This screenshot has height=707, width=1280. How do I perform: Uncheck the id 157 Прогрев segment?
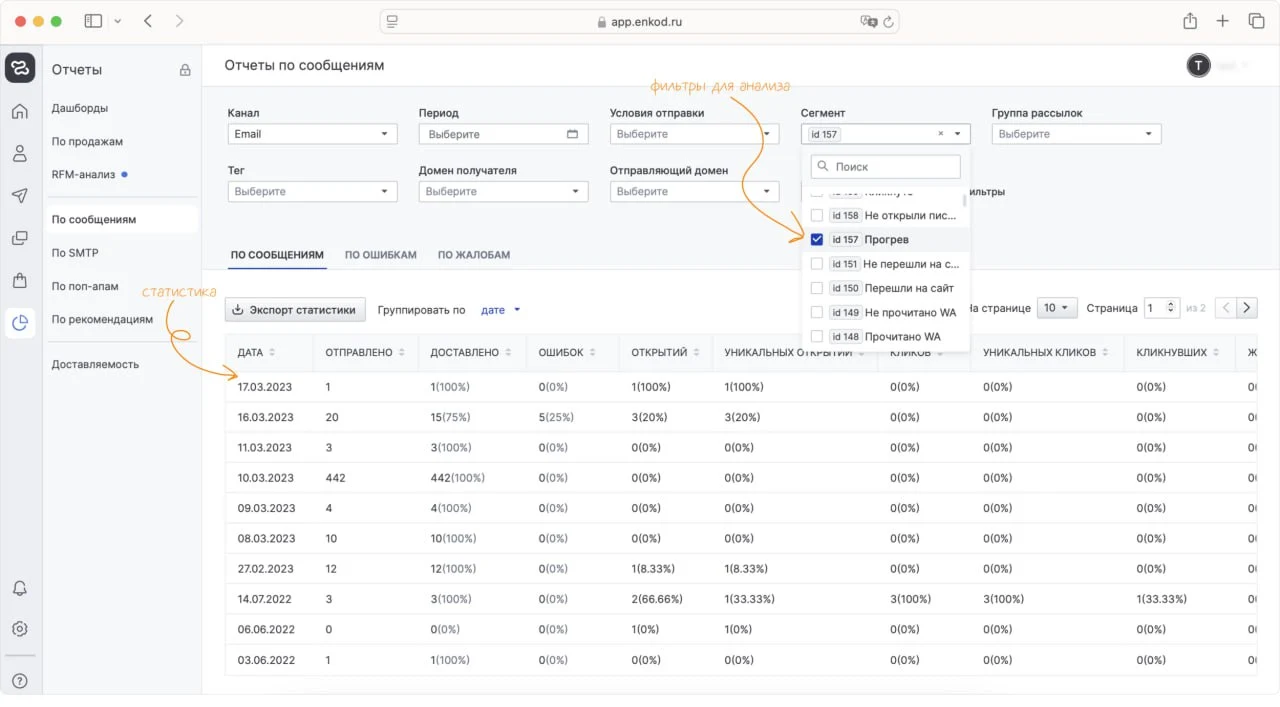[817, 240]
